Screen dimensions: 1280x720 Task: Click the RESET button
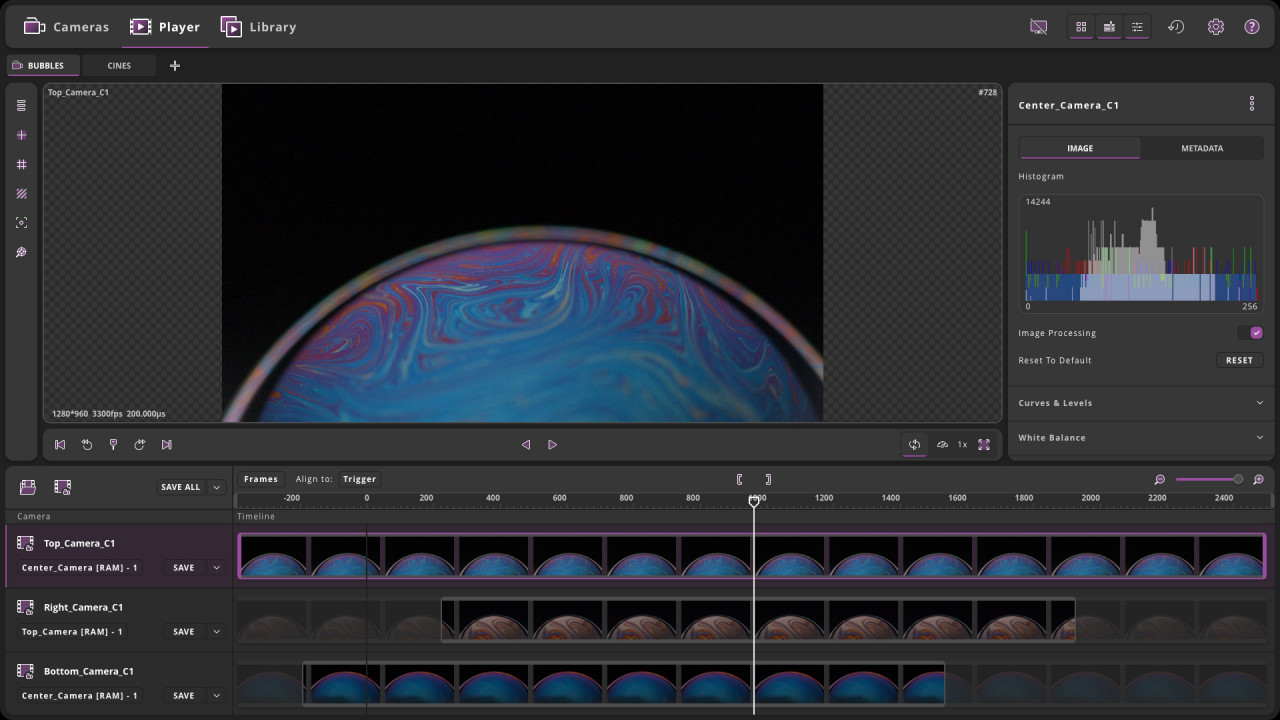(1239, 360)
